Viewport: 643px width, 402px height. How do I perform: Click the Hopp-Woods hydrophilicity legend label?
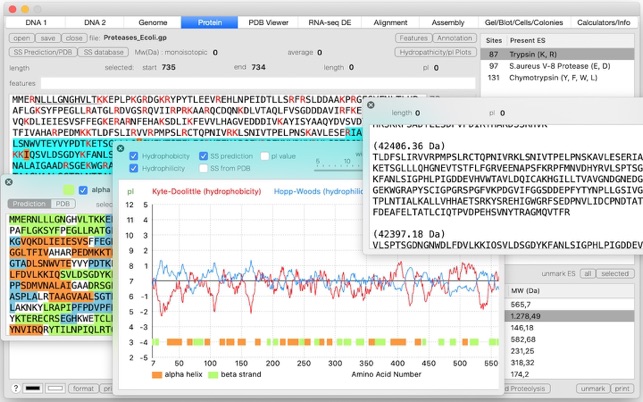pos(319,192)
